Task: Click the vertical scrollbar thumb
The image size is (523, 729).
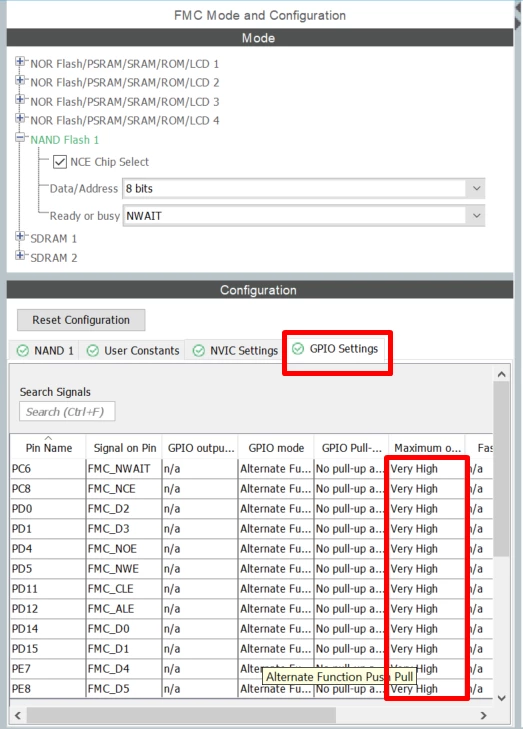Action: [x=502, y=469]
